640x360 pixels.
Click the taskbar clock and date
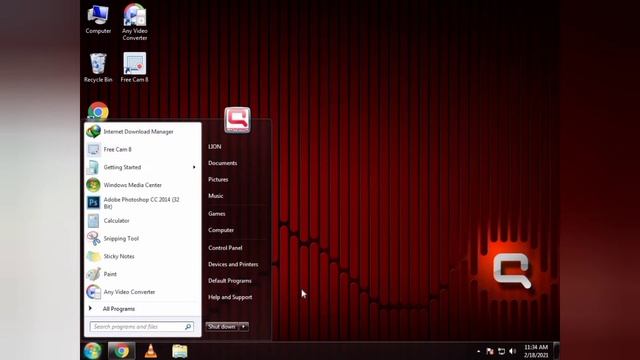(536, 351)
